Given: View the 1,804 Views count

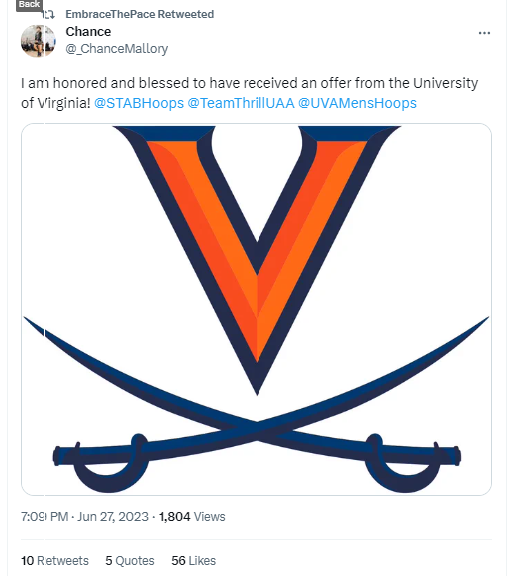Looking at the screenshot, I should coord(192,517).
